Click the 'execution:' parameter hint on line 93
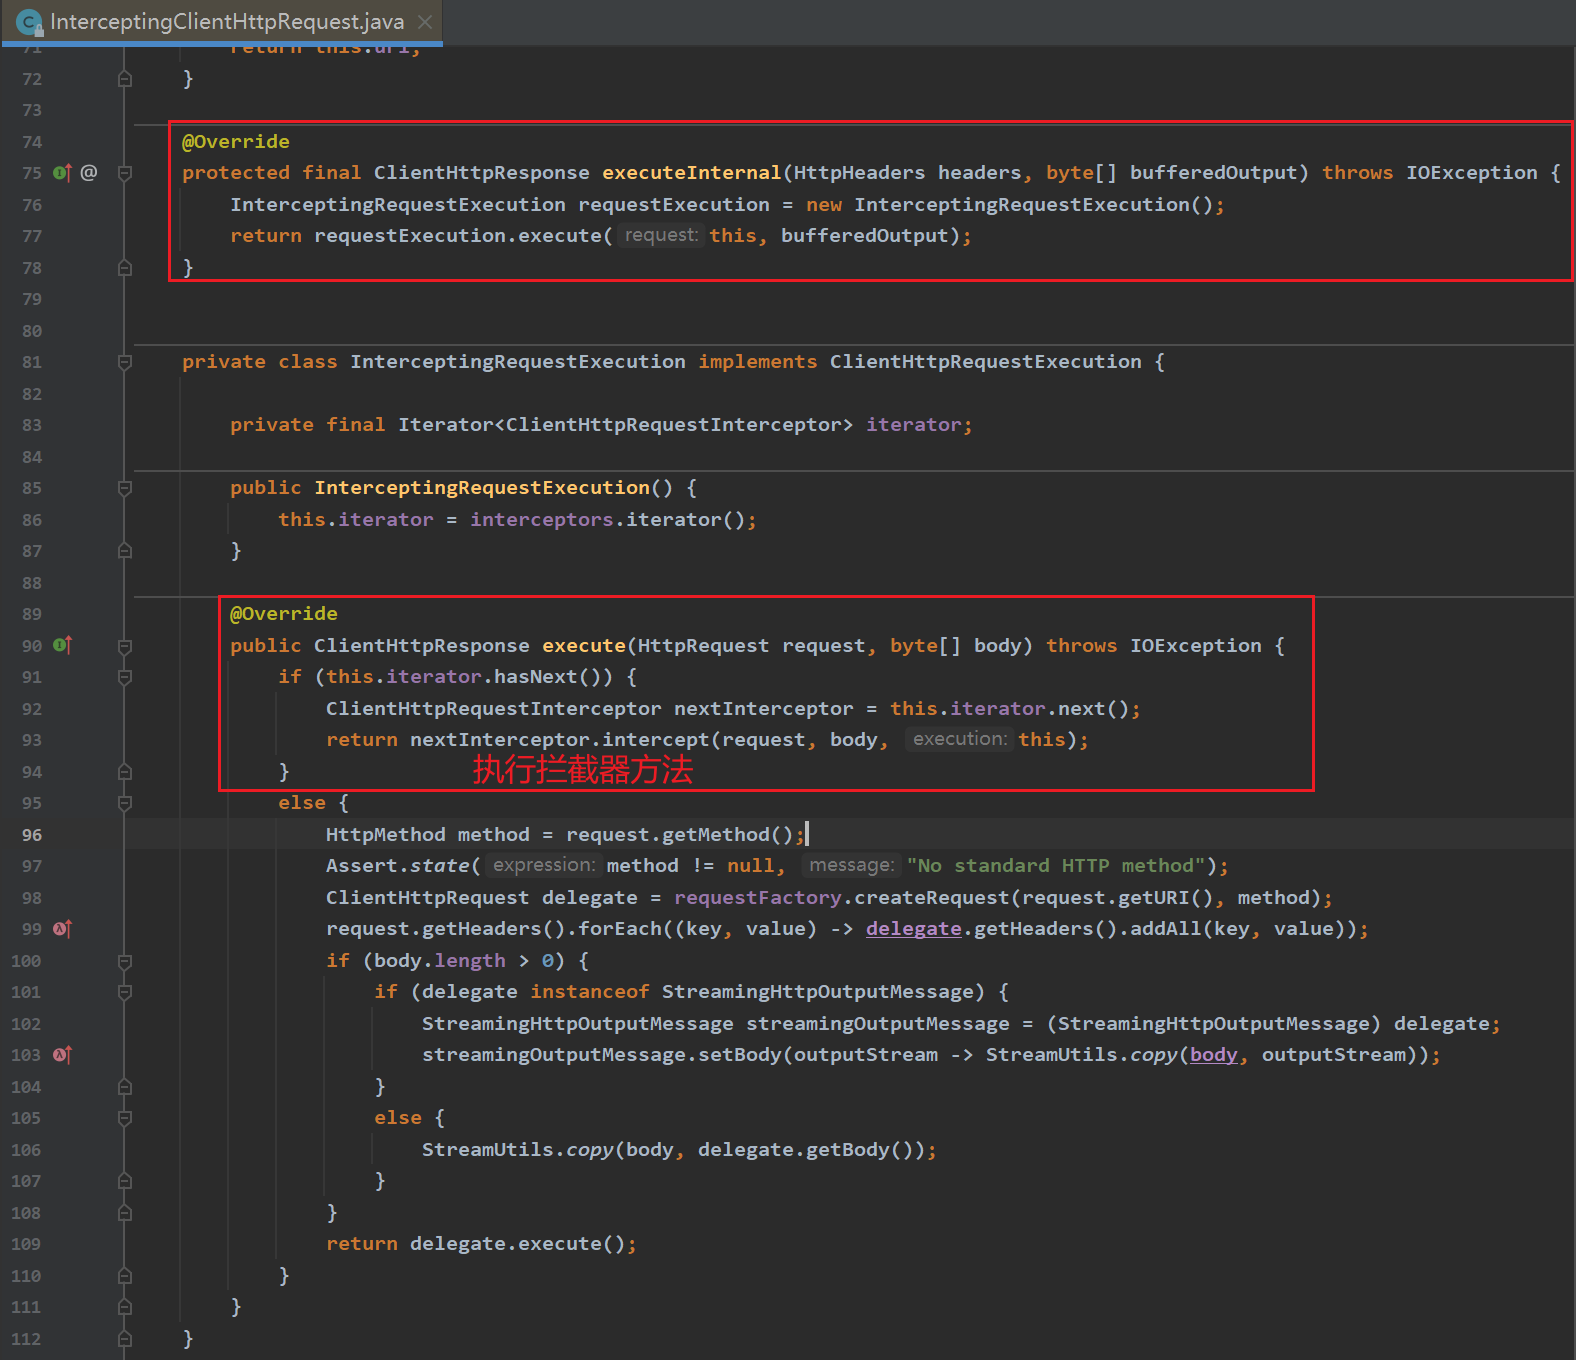The height and width of the screenshot is (1360, 1576). 959,740
